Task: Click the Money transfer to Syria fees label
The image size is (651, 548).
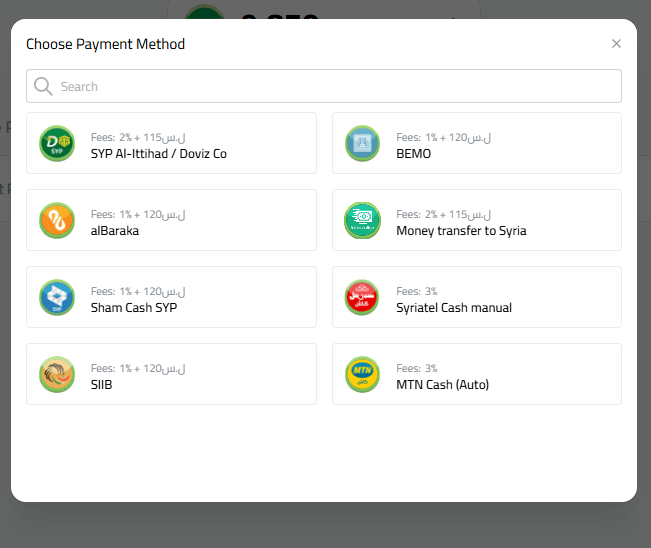Action: point(443,215)
